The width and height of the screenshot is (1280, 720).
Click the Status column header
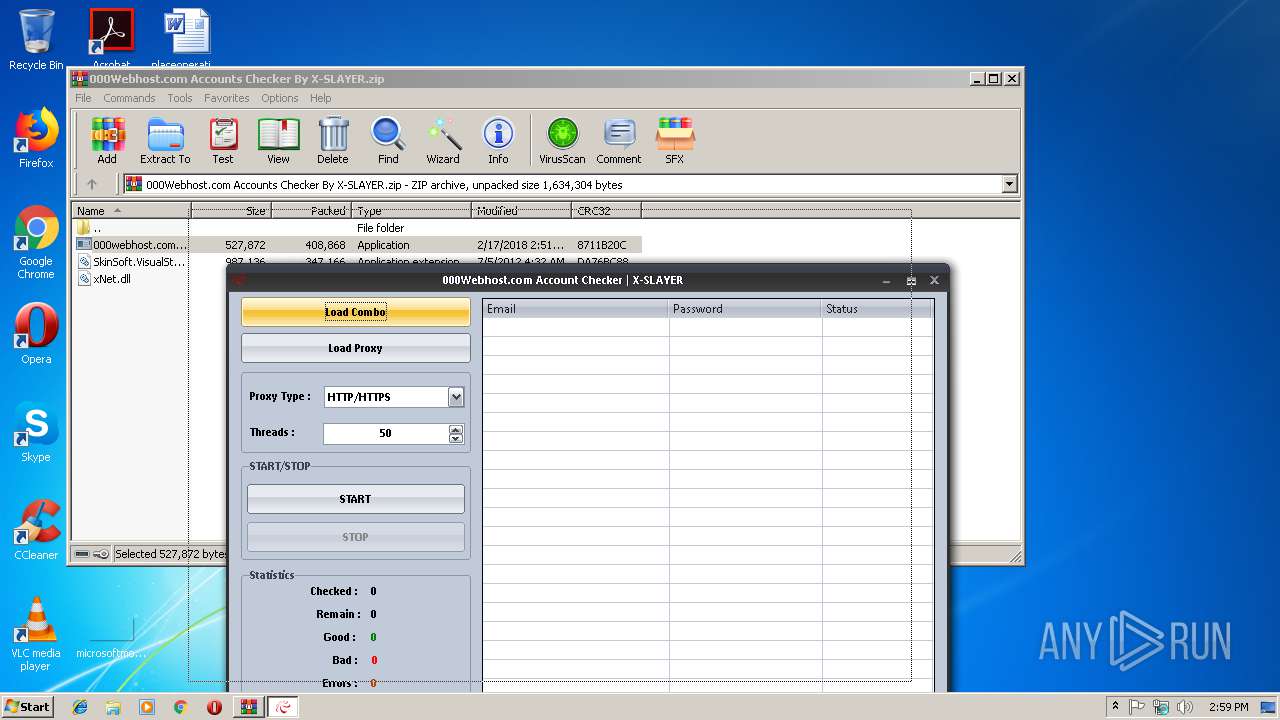point(877,309)
